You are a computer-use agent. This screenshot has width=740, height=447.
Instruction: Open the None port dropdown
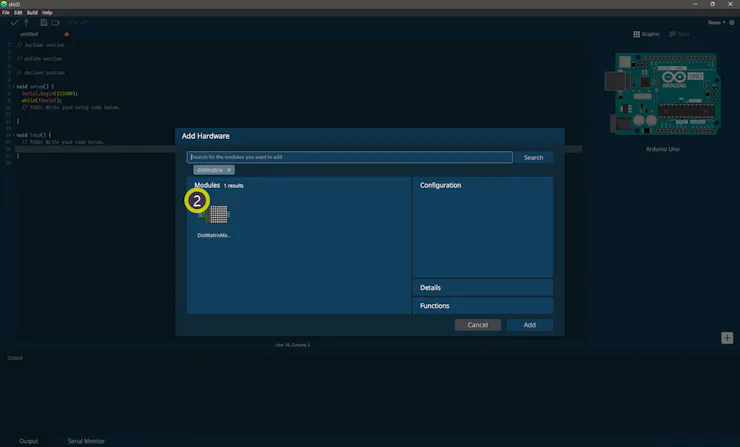point(716,22)
